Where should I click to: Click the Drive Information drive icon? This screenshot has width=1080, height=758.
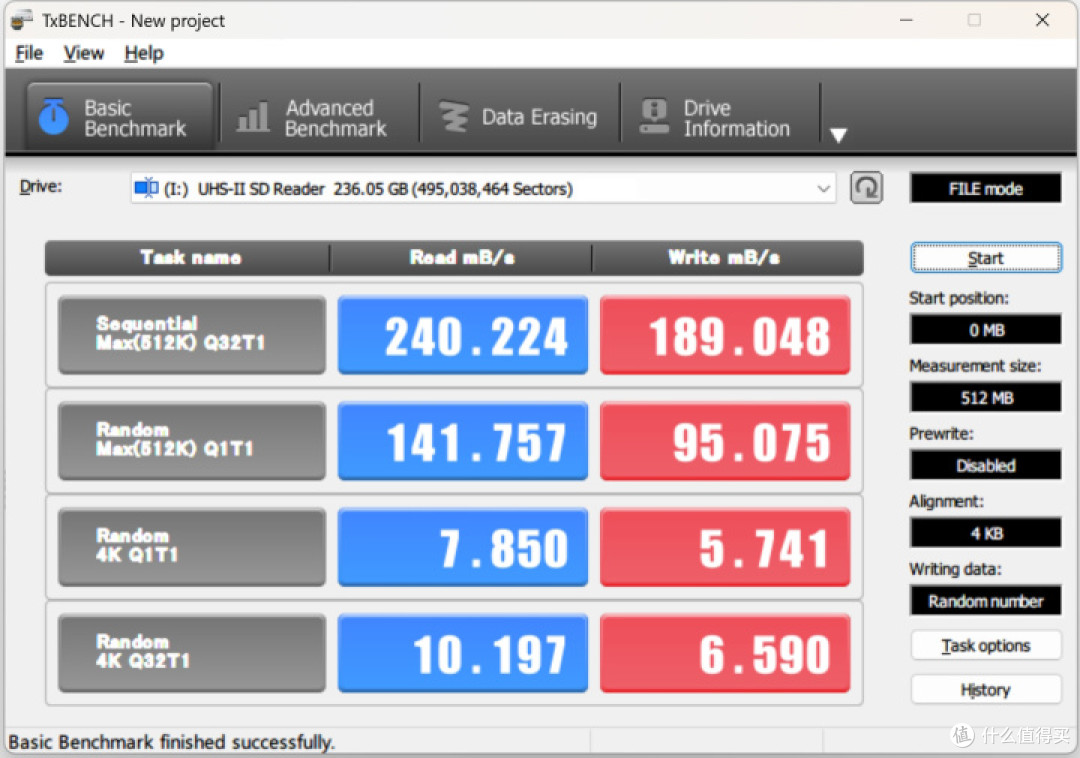tap(654, 116)
